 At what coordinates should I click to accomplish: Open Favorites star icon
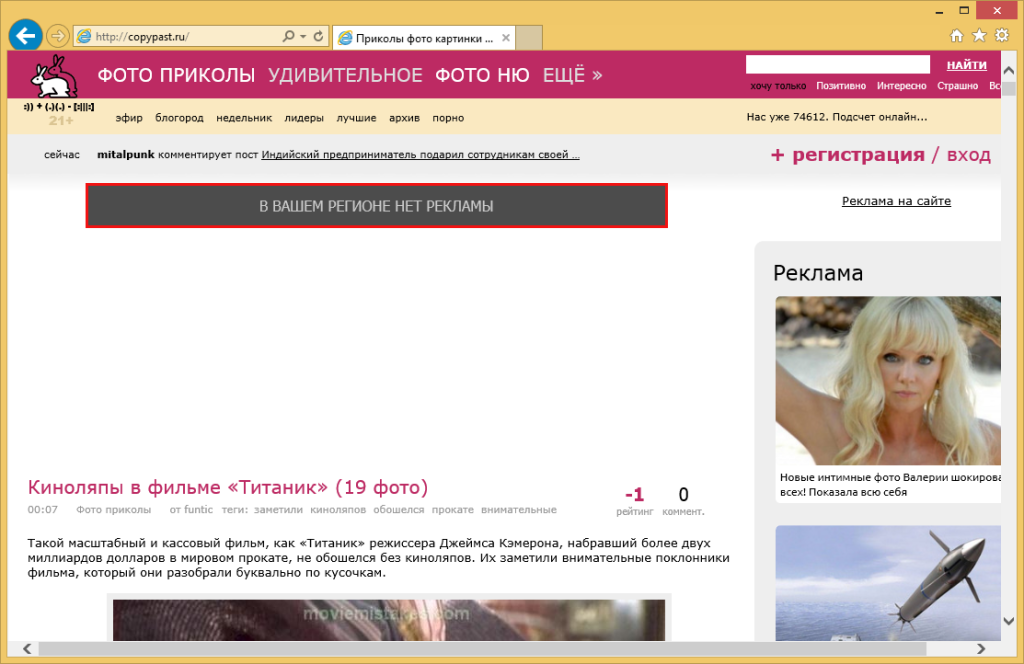pyautogui.click(x=979, y=36)
